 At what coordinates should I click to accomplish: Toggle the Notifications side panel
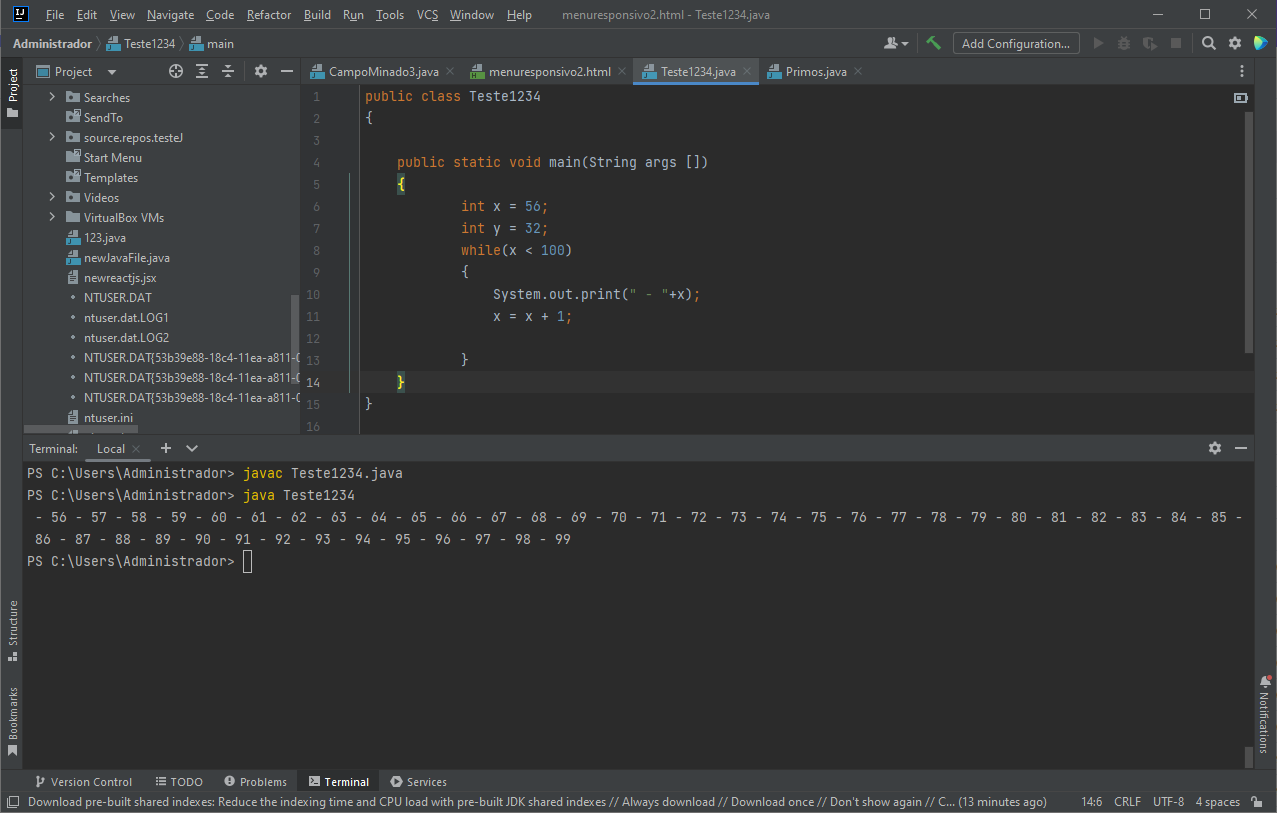[x=1264, y=714]
